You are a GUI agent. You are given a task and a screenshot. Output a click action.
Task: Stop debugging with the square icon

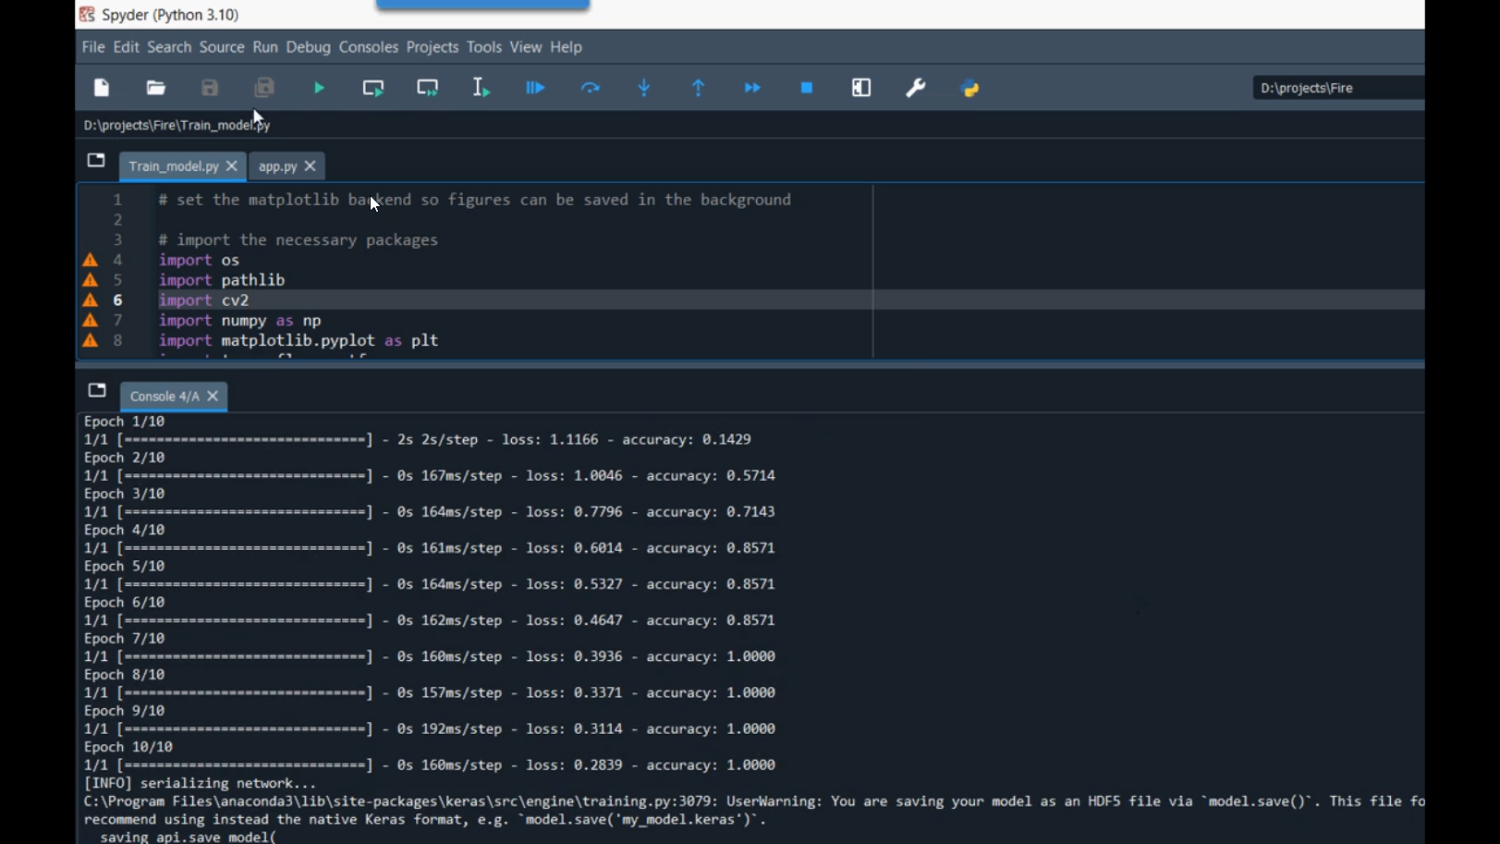pos(807,88)
